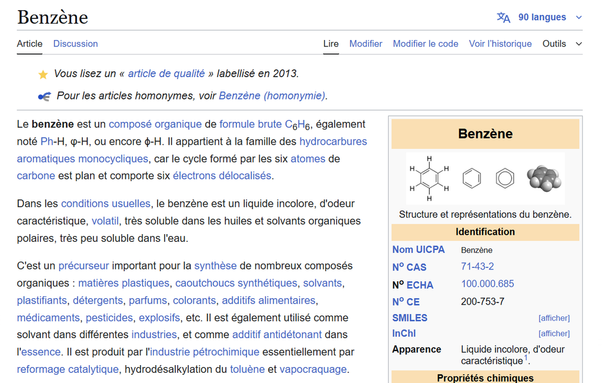Click the language translation icon
602x383 pixels.
click(503, 17)
